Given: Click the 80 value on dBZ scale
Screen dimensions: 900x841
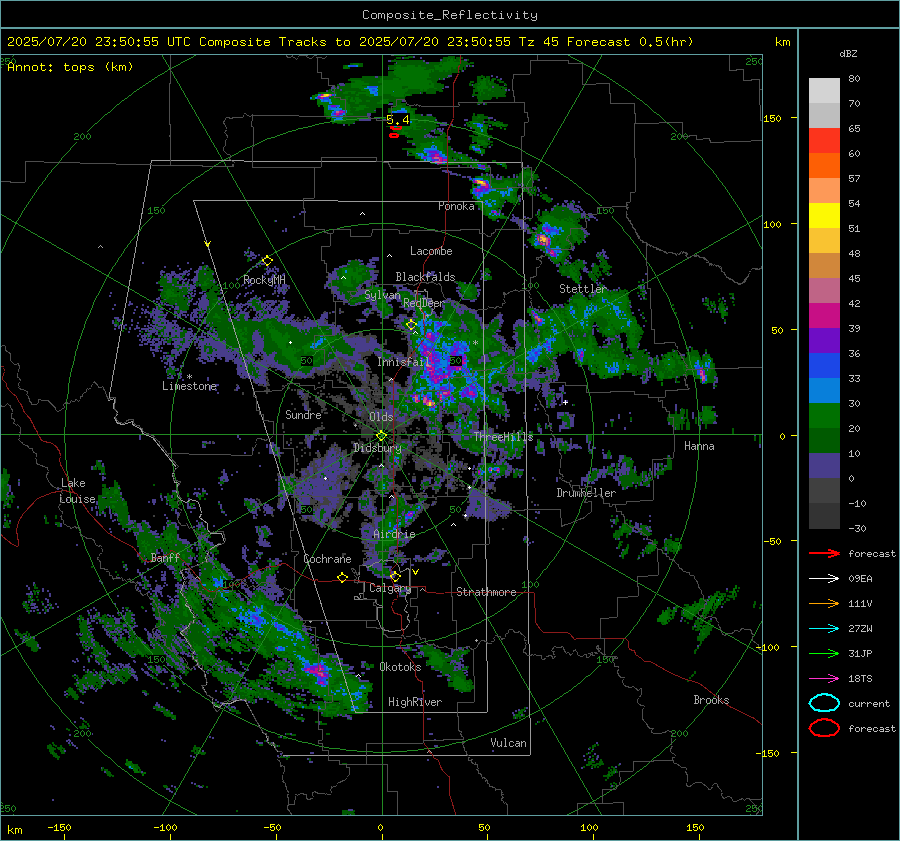Looking at the screenshot, I should (854, 79).
